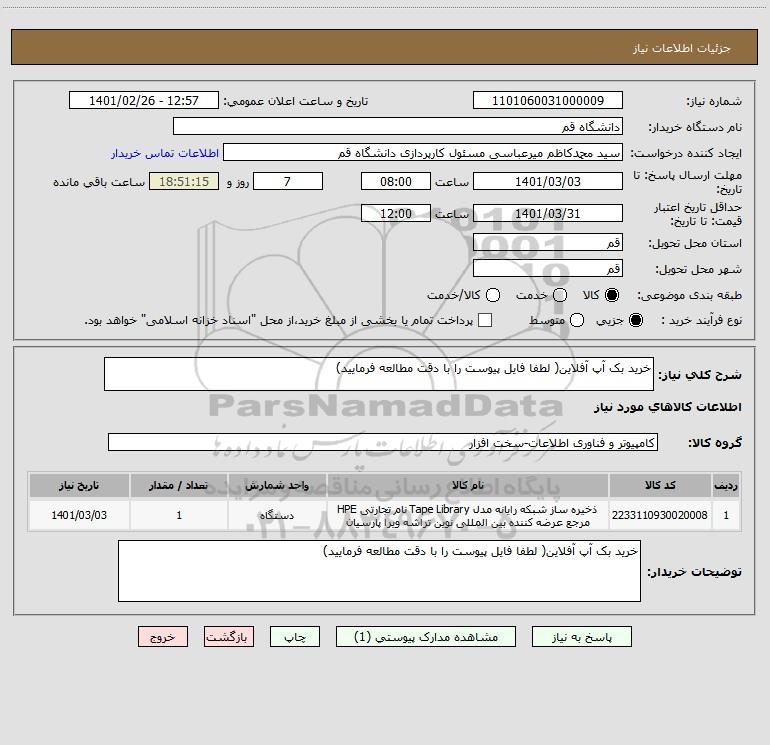
Task: Click the ردیف column header
Action: pos(726,485)
